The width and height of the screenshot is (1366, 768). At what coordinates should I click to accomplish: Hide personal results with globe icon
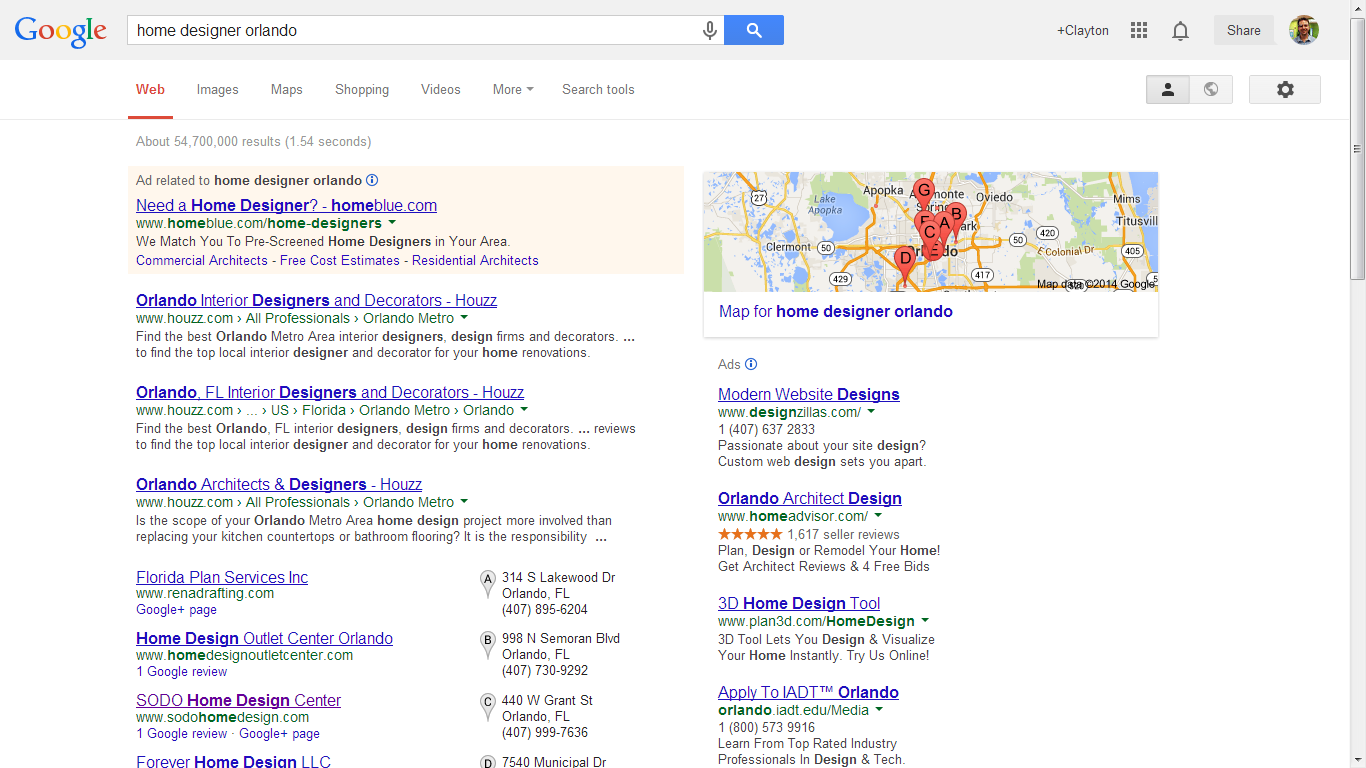pyautogui.click(x=1211, y=89)
